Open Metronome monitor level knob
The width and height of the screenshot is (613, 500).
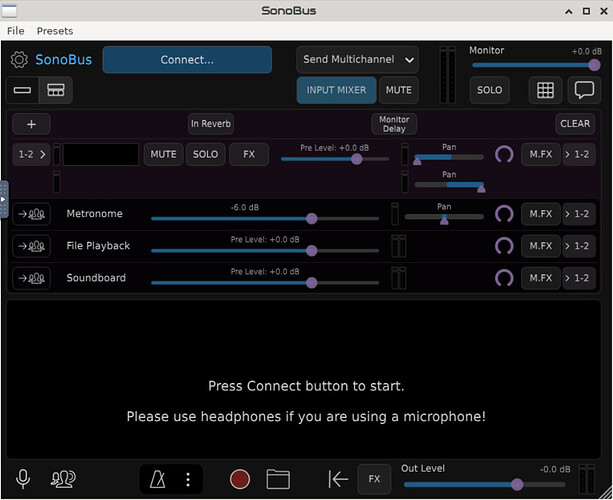504,214
